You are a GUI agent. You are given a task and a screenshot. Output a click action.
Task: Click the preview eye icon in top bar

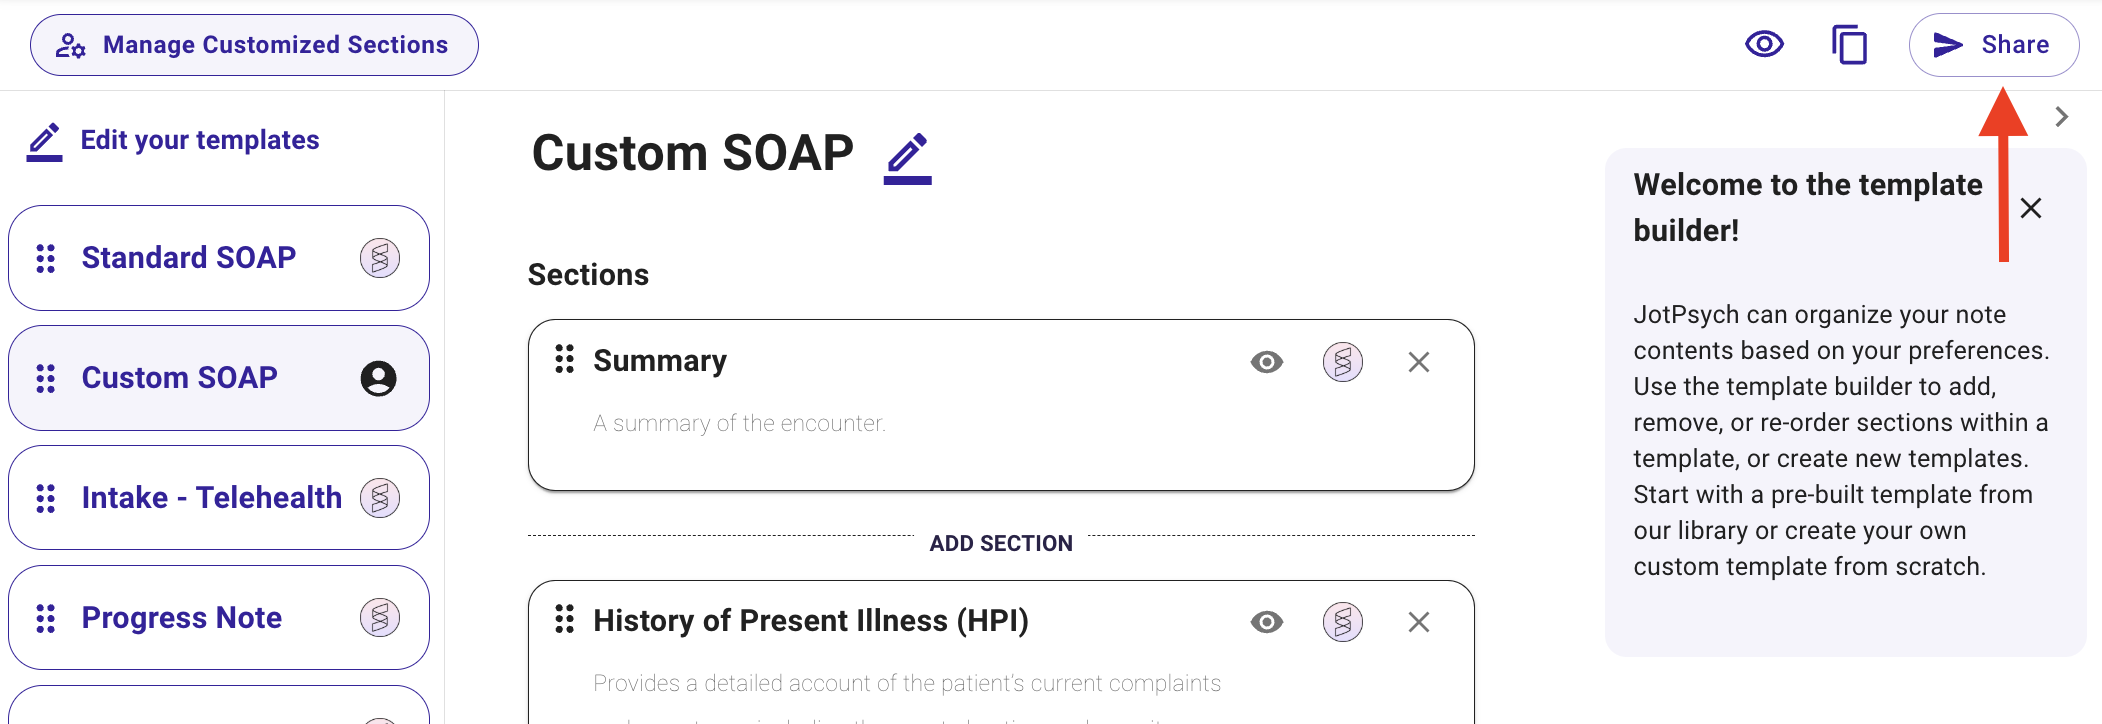(1764, 44)
